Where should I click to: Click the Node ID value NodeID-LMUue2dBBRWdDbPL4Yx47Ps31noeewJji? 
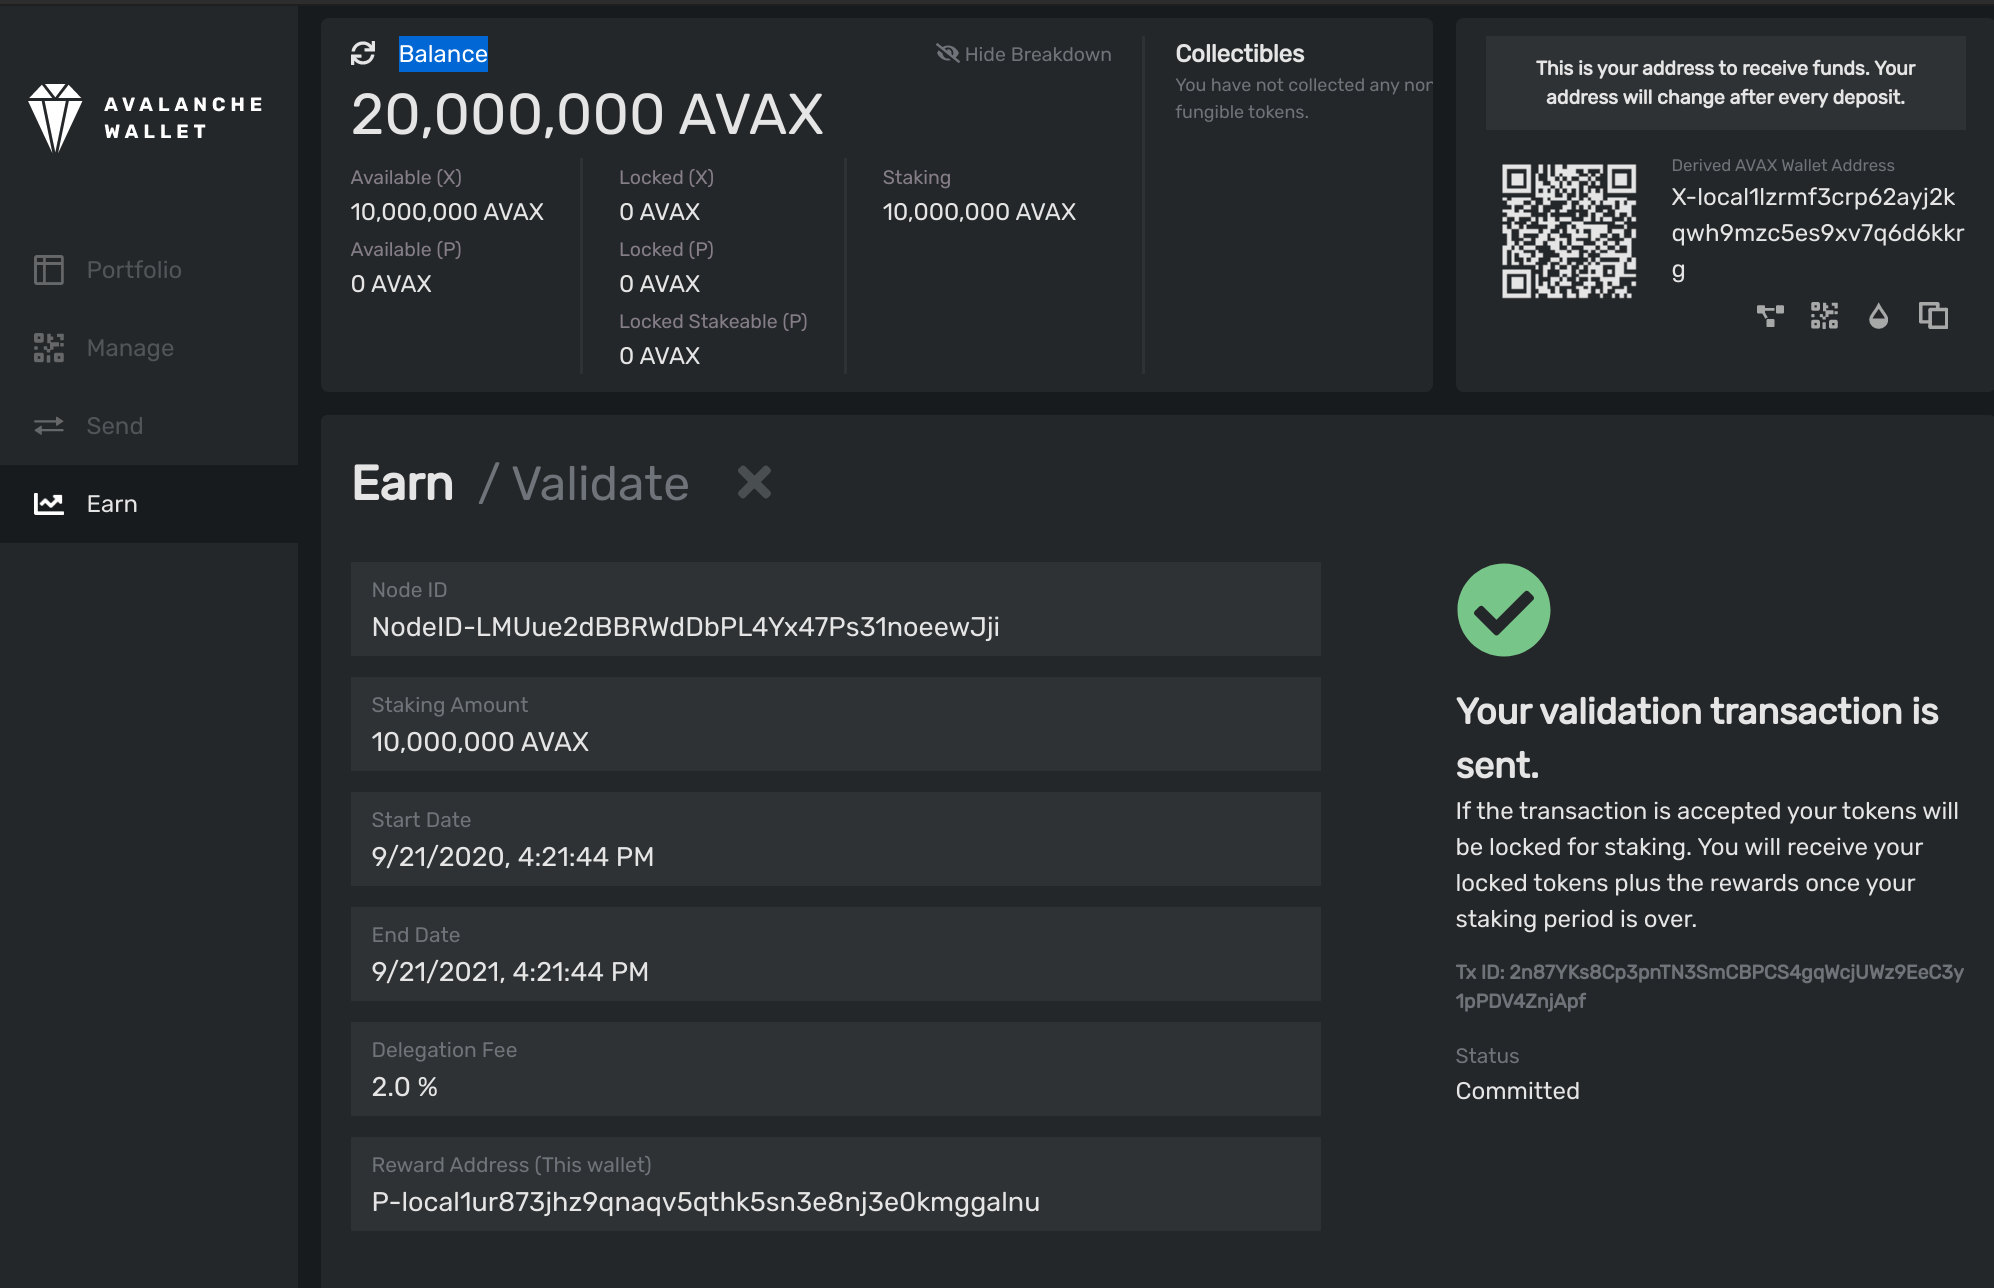point(685,627)
